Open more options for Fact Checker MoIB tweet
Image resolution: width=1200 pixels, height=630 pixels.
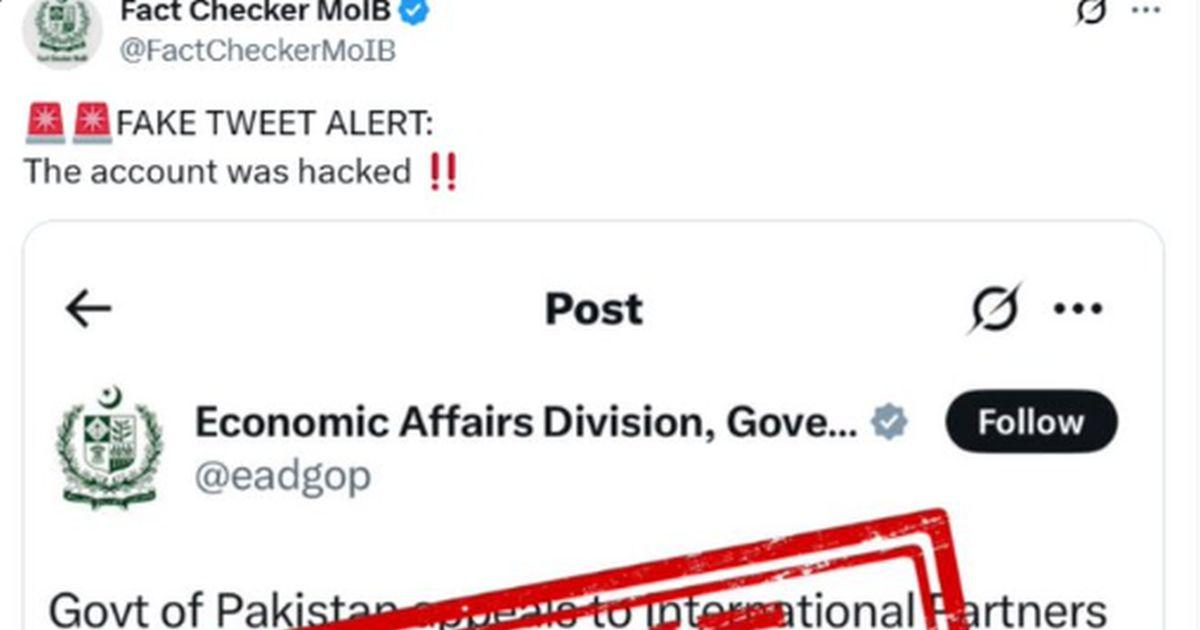(x=1146, y=10)
